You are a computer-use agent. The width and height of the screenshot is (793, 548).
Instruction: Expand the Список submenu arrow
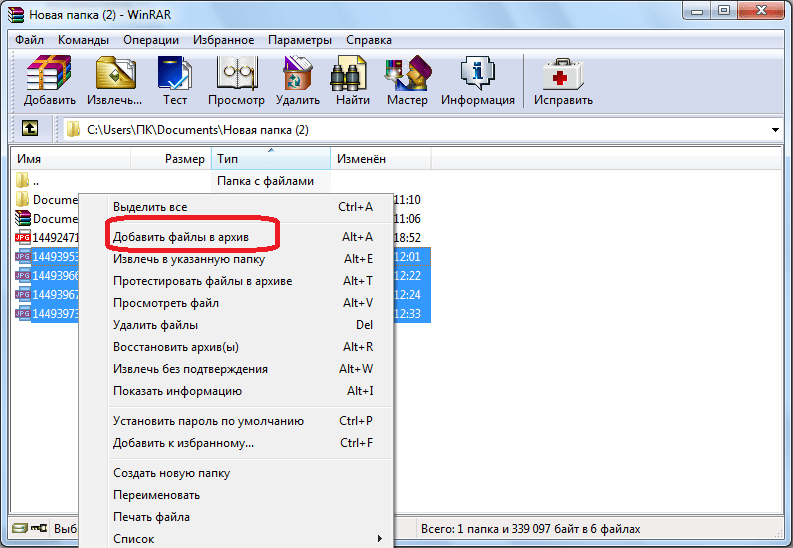tap(380, 538)
